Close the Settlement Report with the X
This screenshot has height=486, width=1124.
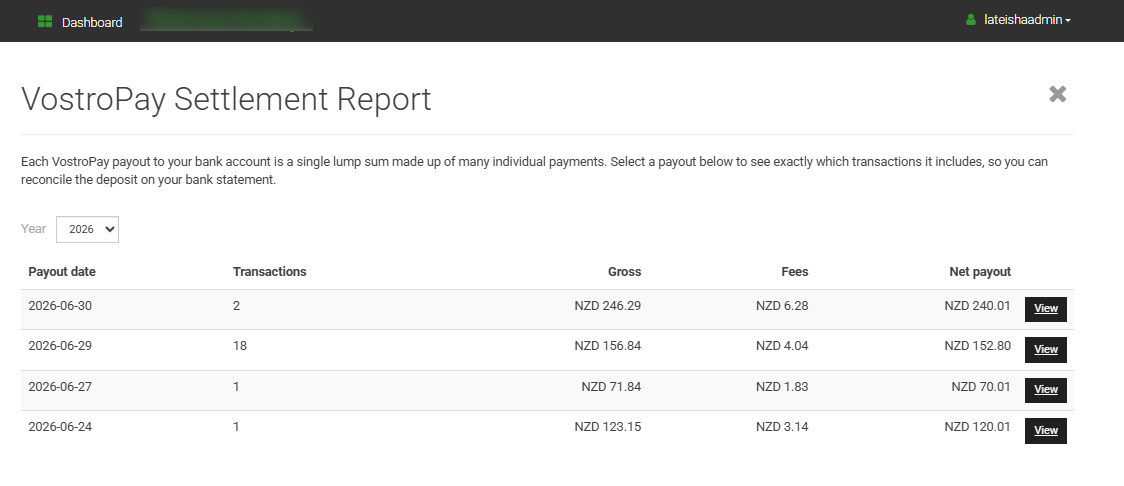[x=1057, y=94]
